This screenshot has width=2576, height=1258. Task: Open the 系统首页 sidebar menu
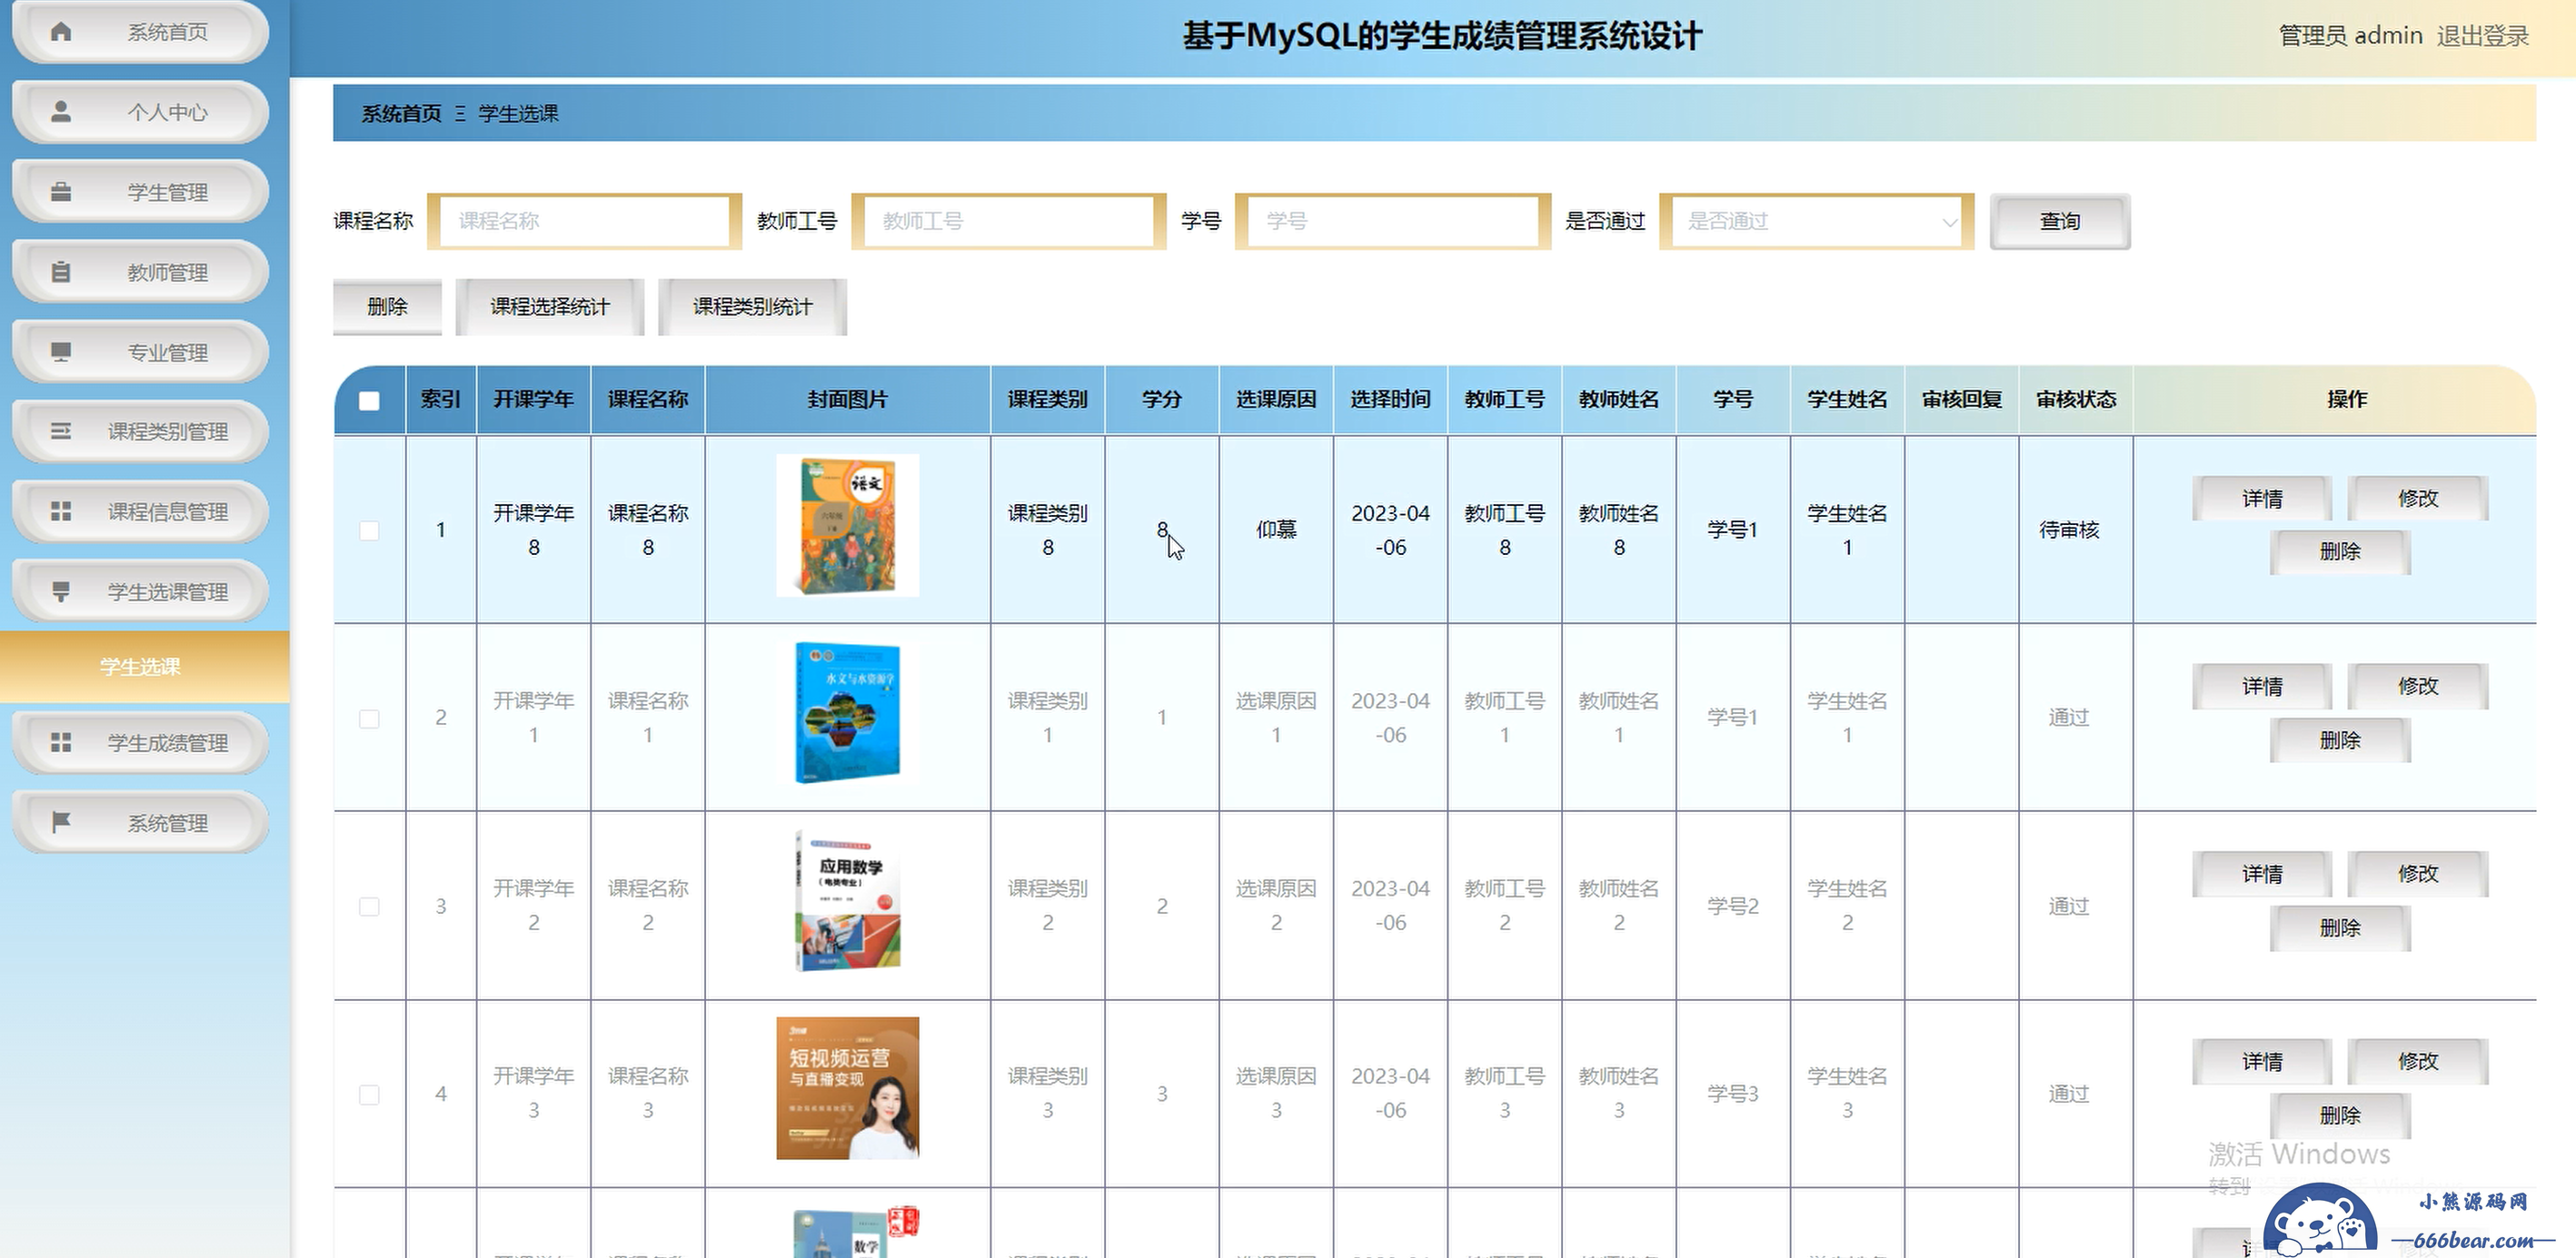click(140, 32)
